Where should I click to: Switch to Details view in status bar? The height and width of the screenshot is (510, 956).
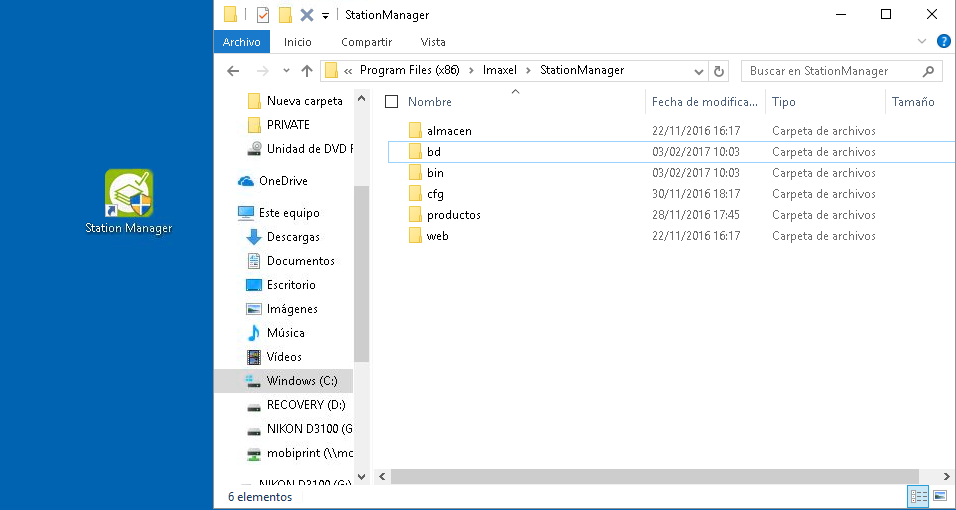click(918, 496)
